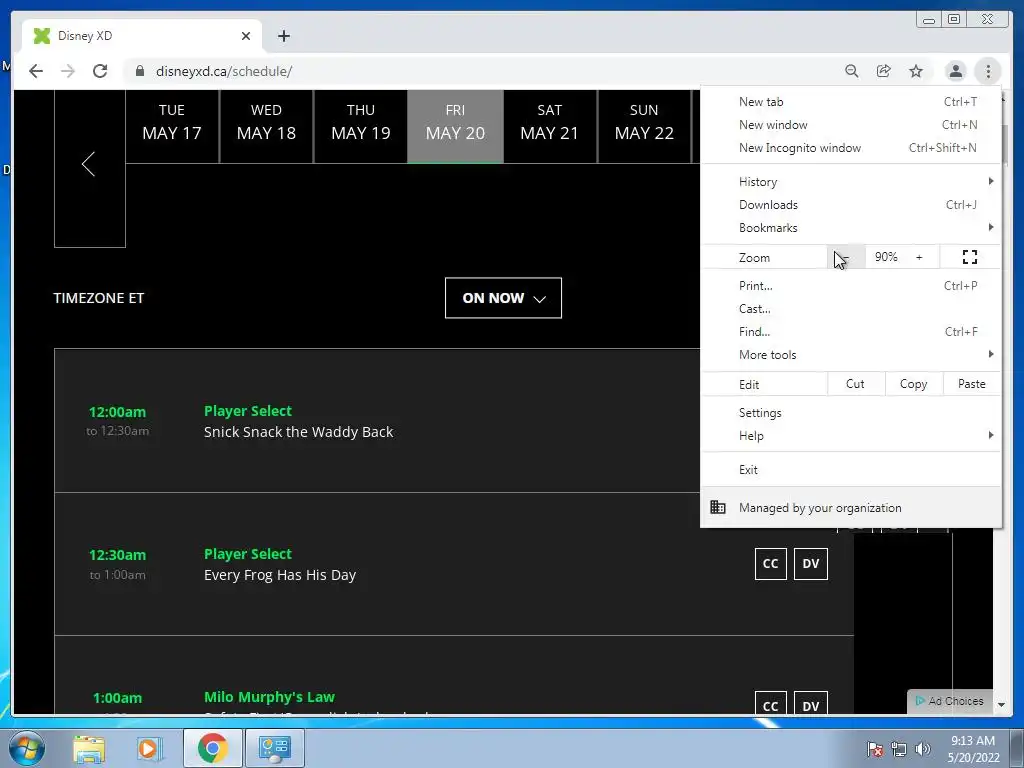This screenshot has height=768, width=1024.
Task: Open the ON NOW dropdown
Action: pyautogui.click(x=503, y=298)
